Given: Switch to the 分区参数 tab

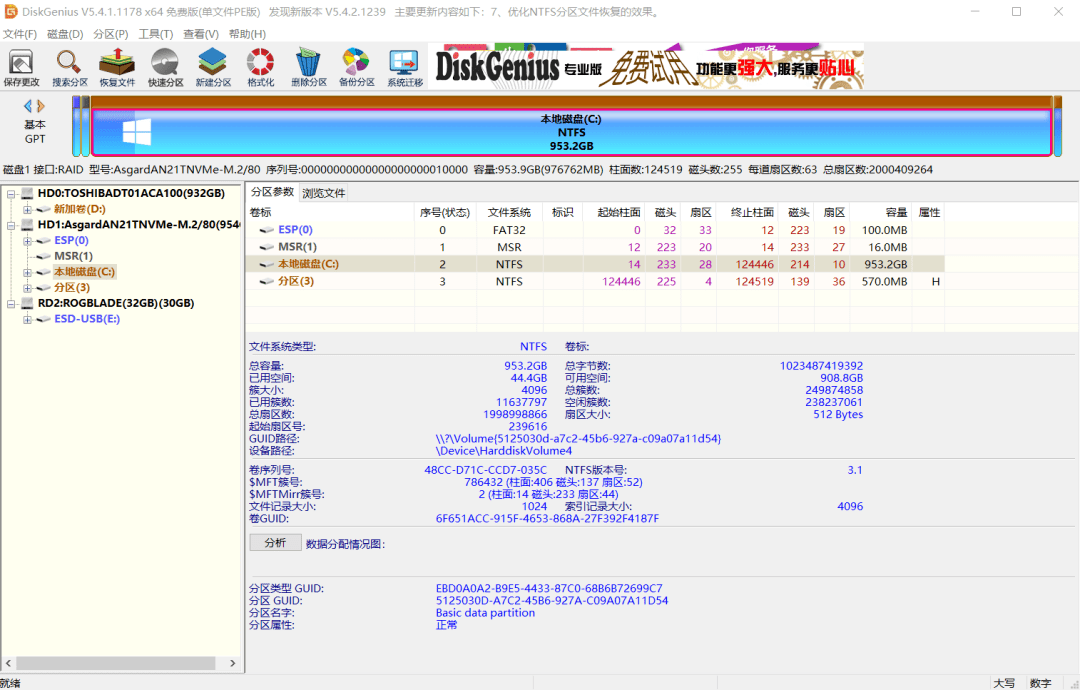Looking at the screenshot, I should [272, 192].
